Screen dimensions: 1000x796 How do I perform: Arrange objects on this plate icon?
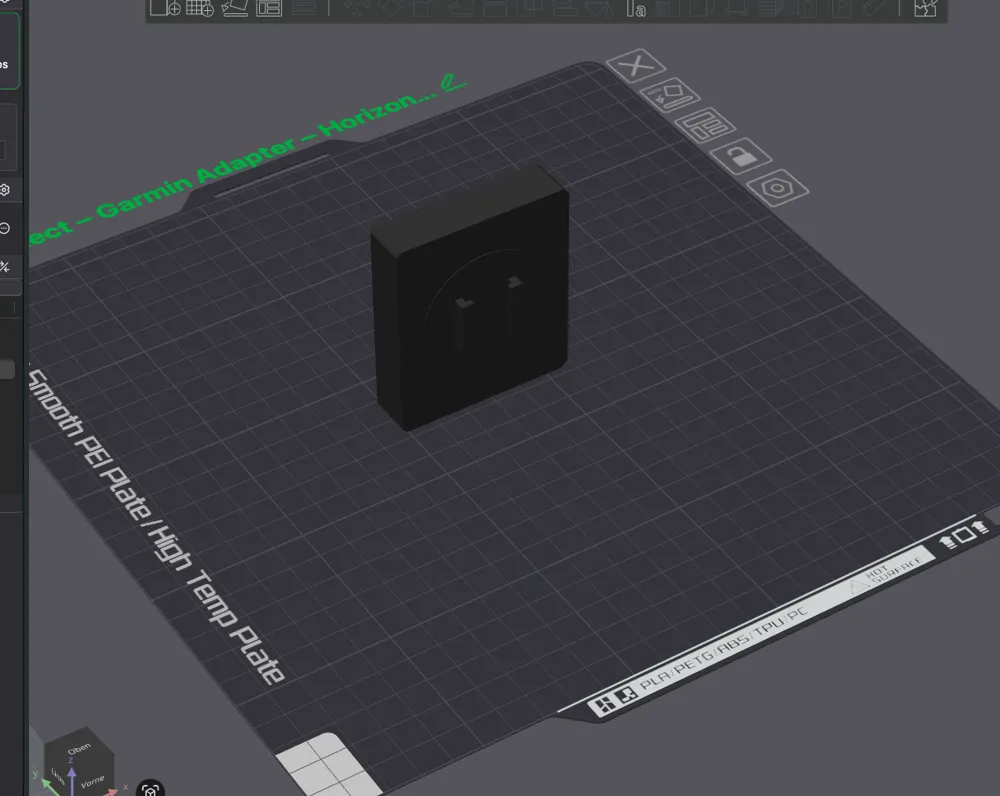pyautogui.click(x=705, y=124)
